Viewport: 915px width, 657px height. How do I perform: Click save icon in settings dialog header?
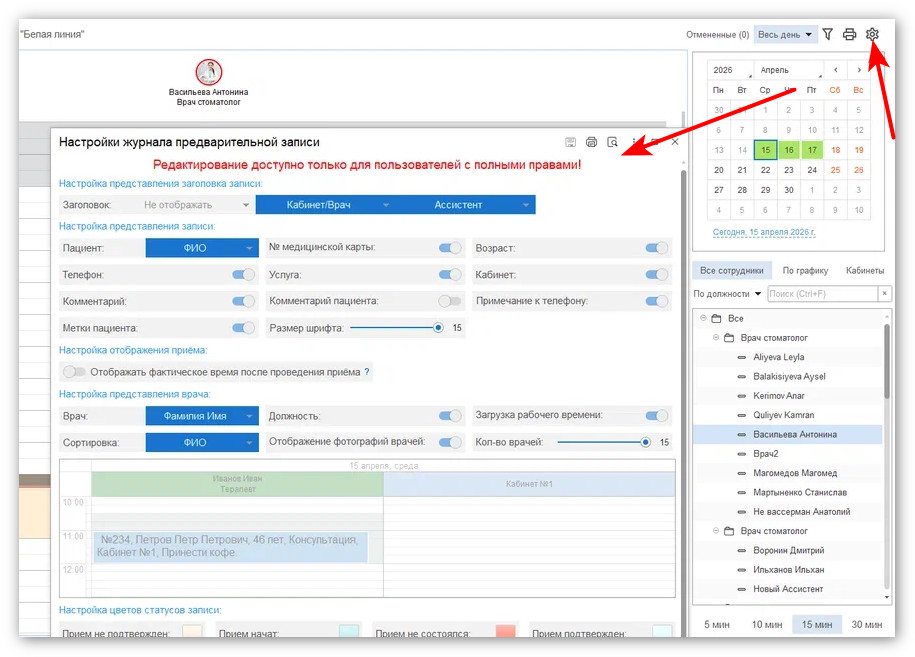(570, 142)
